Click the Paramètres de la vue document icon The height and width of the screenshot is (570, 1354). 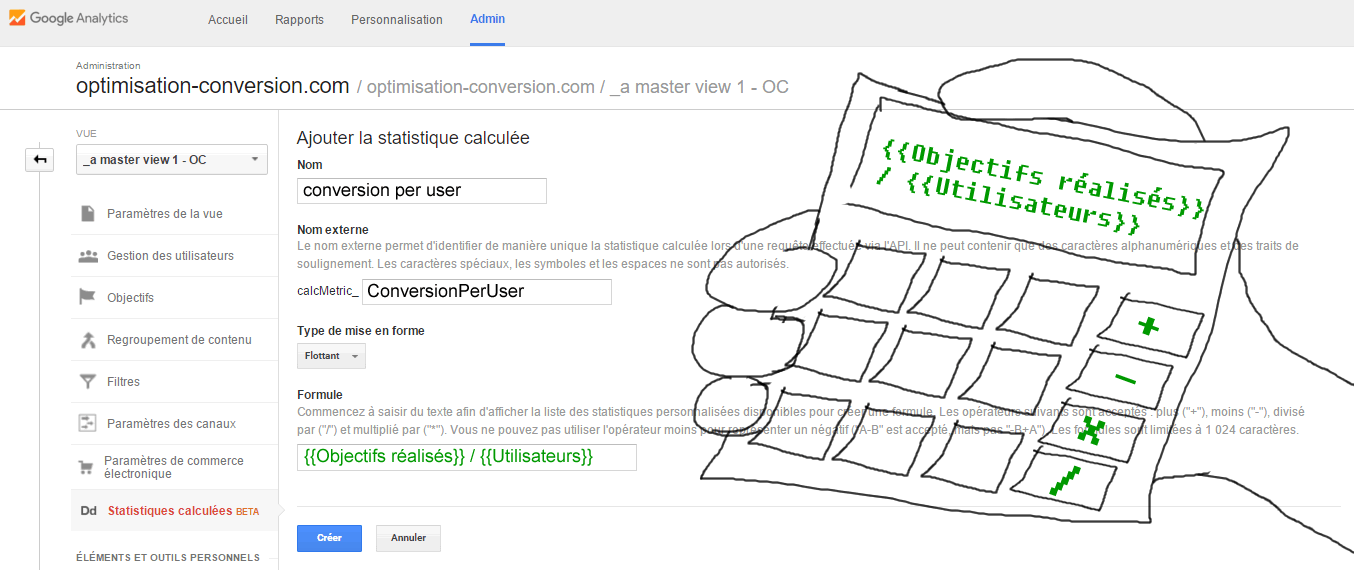click(x=88, y=214)
